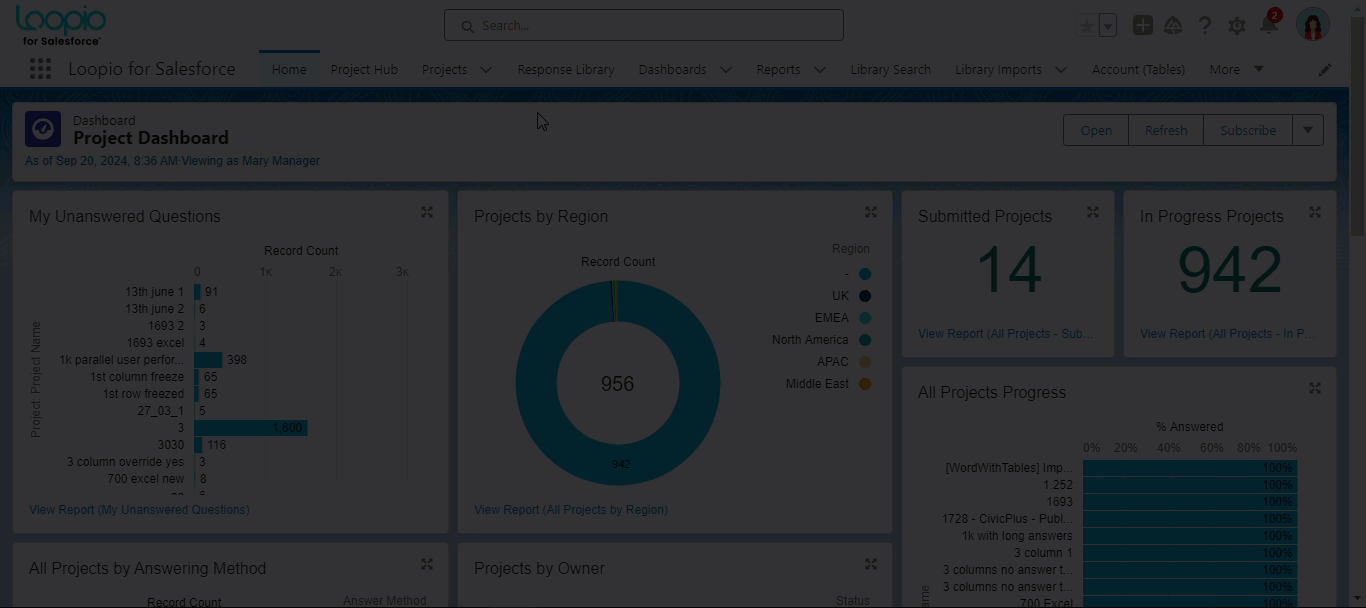
Task: Switch to the Project Hub tab
Action: pos(364,69)
